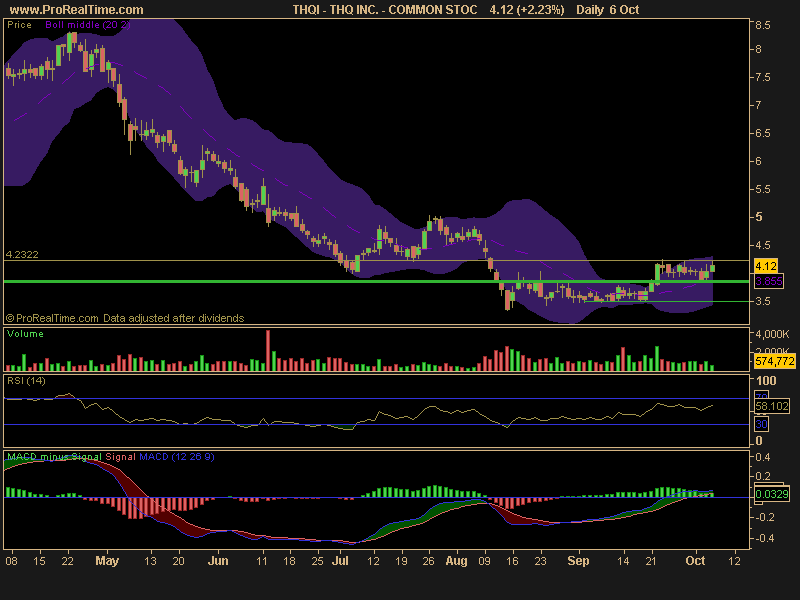The height and width of the screenshot is (600, 800).
Task: Click the 0.0329 MACD histogram value tag
Action: click(771, 494)
